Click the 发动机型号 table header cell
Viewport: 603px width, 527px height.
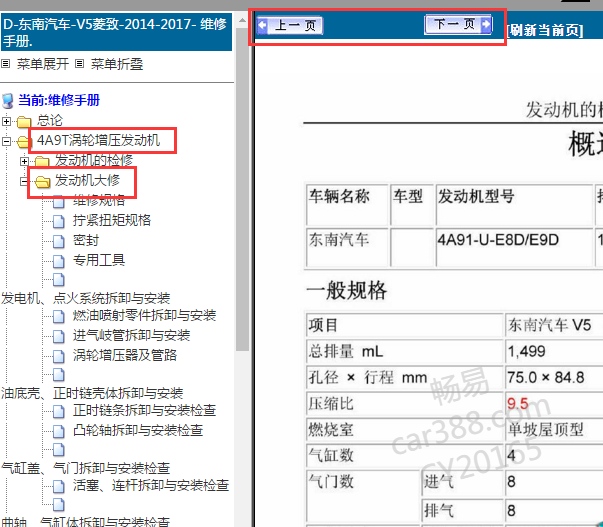(514, 205)
